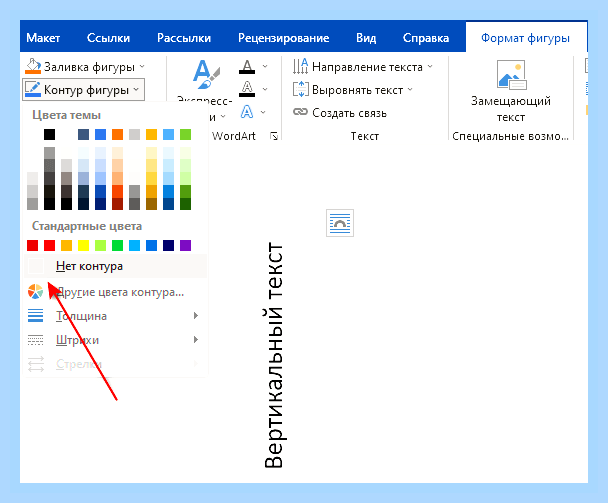
Task: Click the Create Link chain icon
Action: tap(300, 112)
